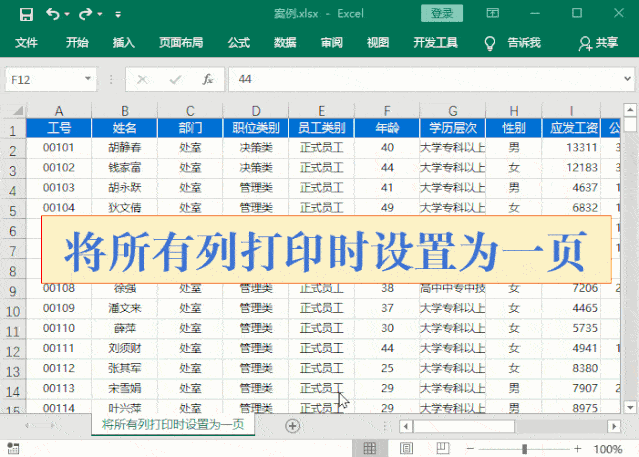Click the Insert Function fx icon
The image size is (639, 457).
click(207, 79)
